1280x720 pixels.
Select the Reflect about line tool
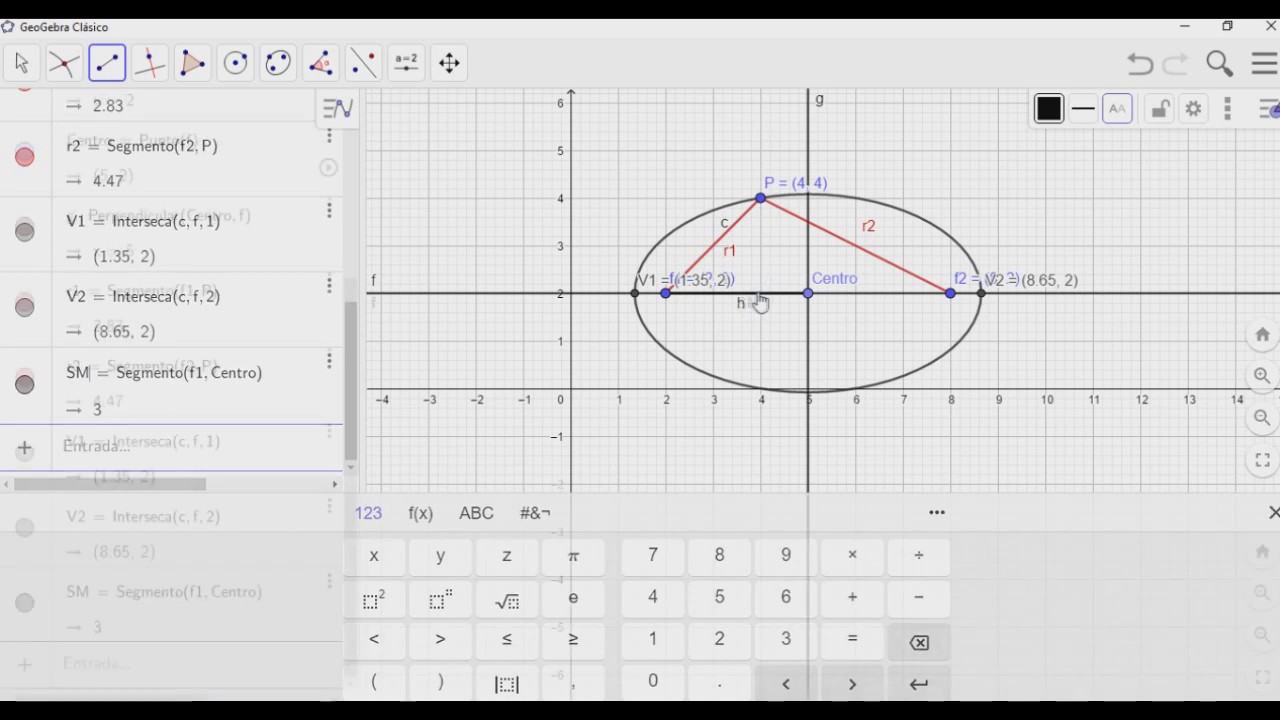pos(364,63)
